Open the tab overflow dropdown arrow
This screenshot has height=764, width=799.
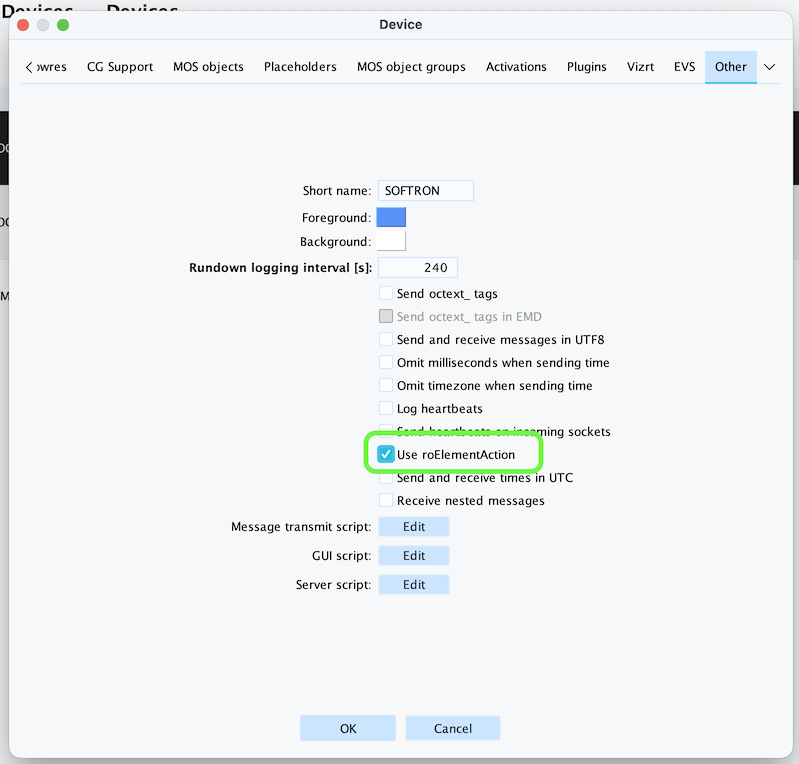(769, 67)
